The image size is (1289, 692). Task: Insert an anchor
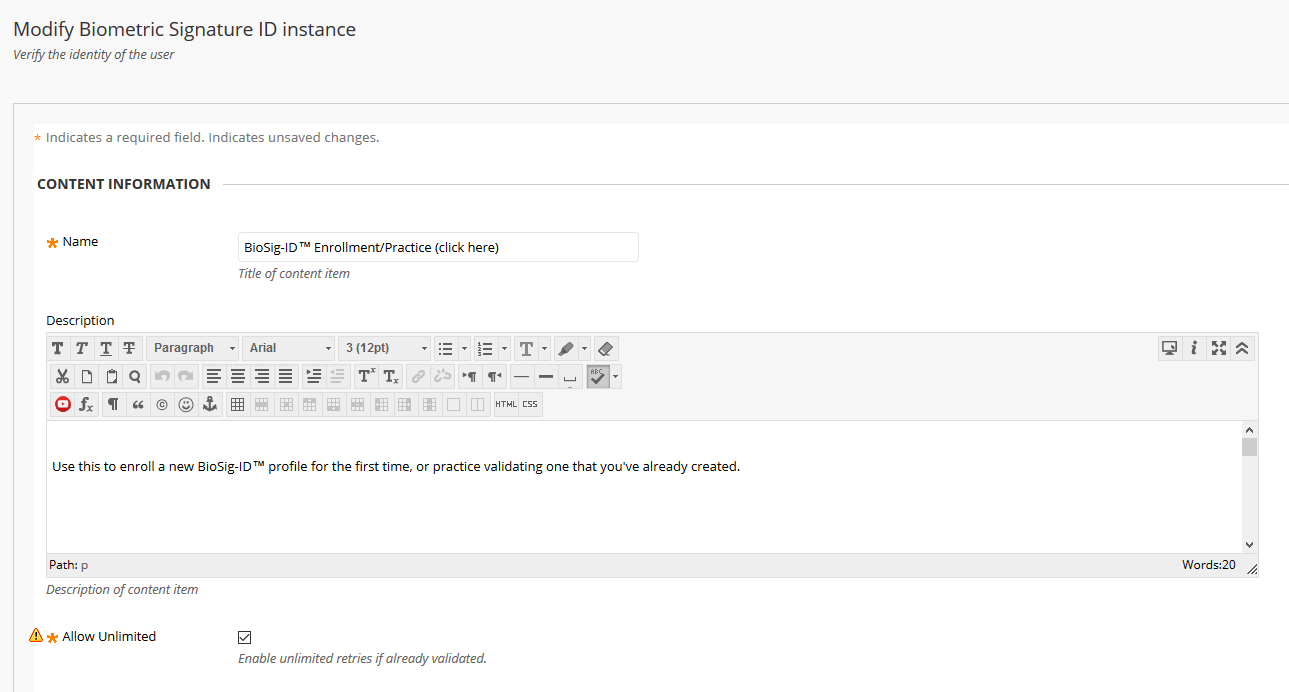coord(209,405)
